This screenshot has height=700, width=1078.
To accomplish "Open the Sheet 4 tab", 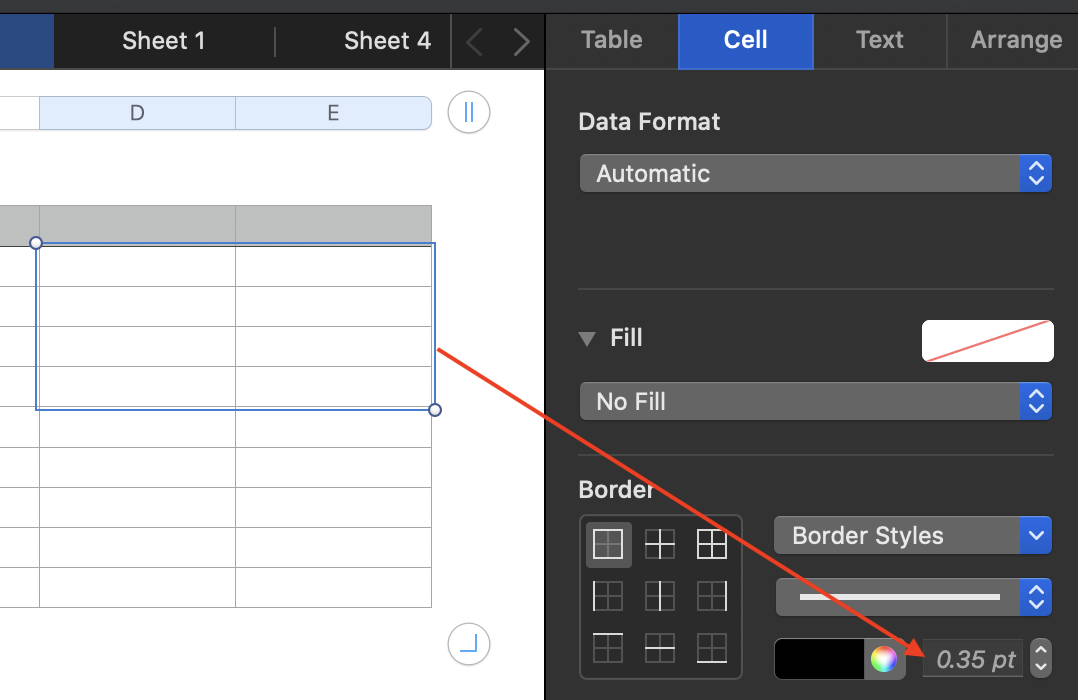I will (x=387, y=41).
